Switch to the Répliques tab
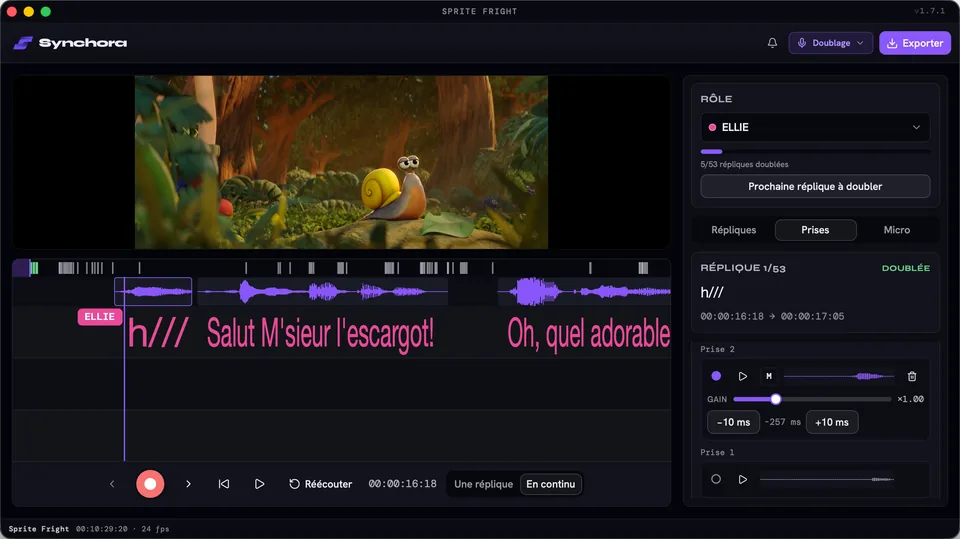960x539 pixels. [x=733, y=230]
